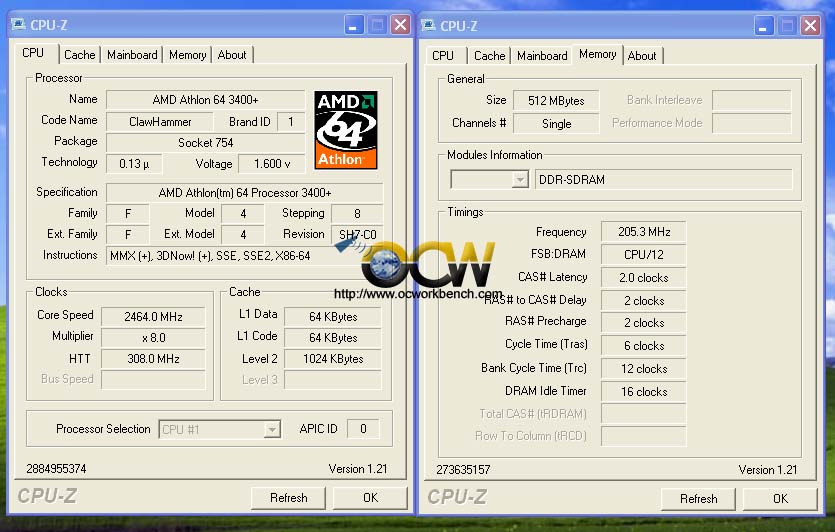This screenshot has width=835, height=532.
Task: Click the RAS# to CAS# Delay value
Action: coord(644,301)
